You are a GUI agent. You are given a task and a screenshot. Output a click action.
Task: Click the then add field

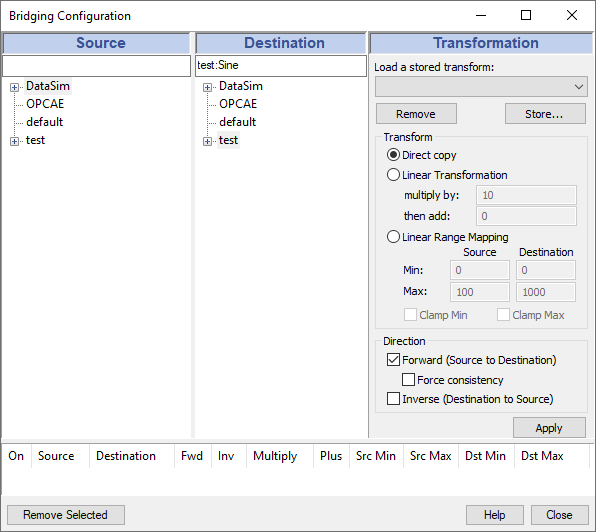tap(526, 216)
